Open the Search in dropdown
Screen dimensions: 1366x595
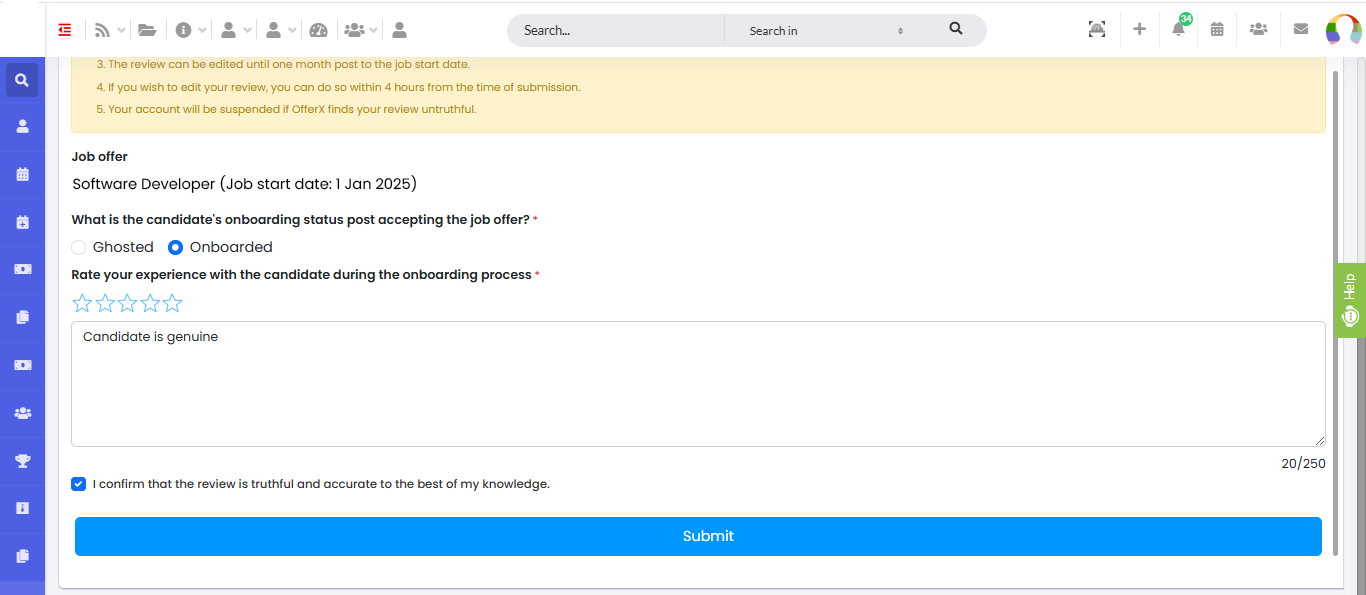pyautogui.click(x=826, y=31)
